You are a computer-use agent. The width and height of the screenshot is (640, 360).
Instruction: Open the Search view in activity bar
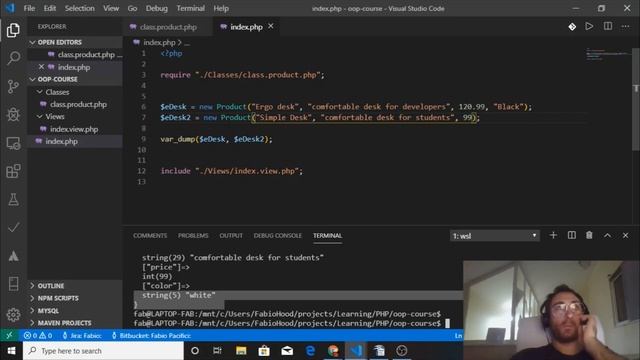click(13, 58)
